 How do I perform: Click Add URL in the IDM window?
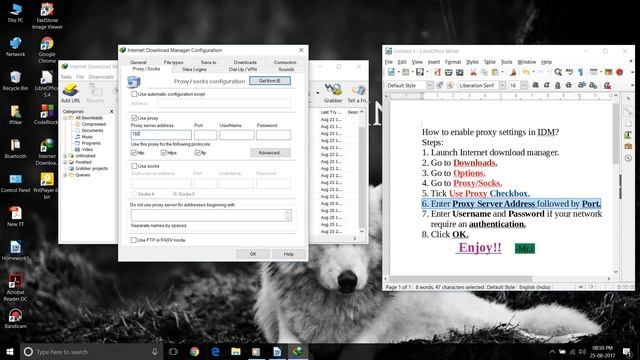point(70,93)
